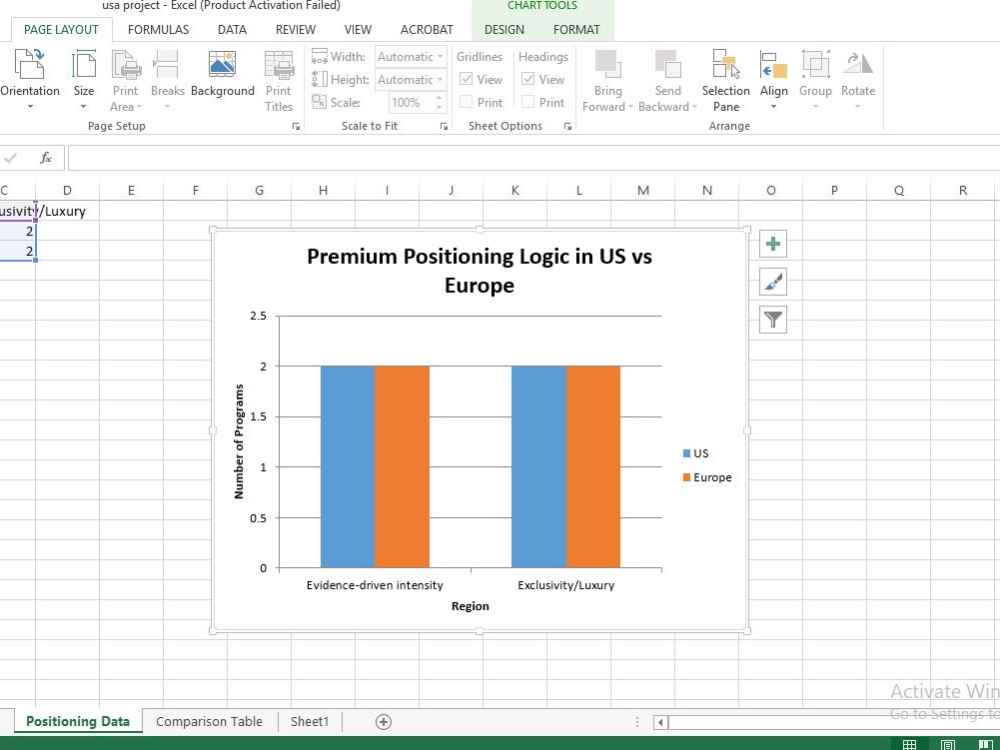Open the Breaks menu
Image resolution: width=1000 pixels, height=750 pixels.
pyautogui.click(x=167, y=79)
